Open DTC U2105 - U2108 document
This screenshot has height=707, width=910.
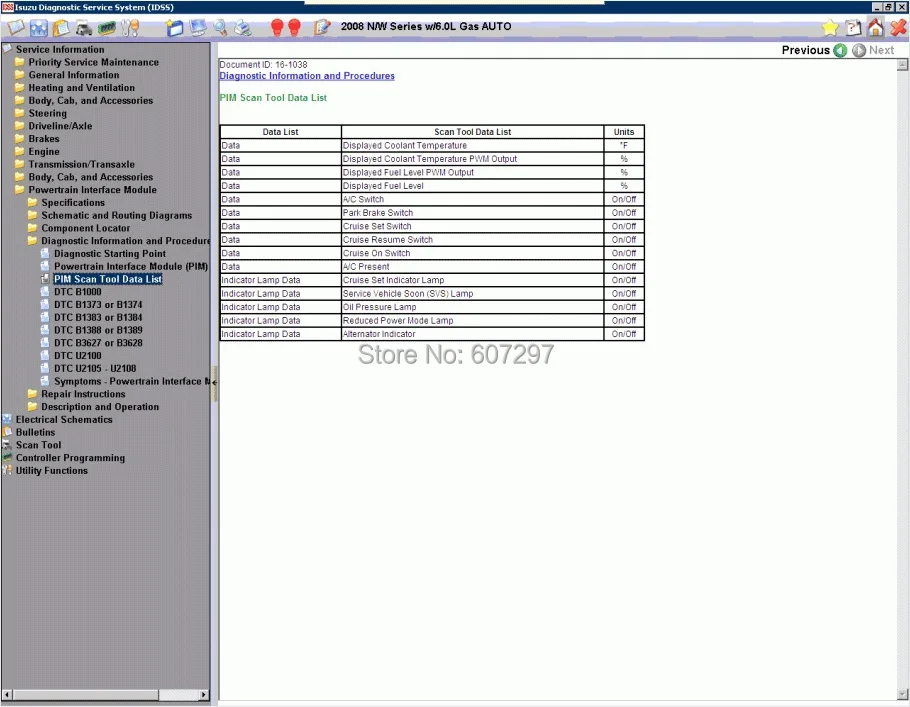(x=95, y=369)
